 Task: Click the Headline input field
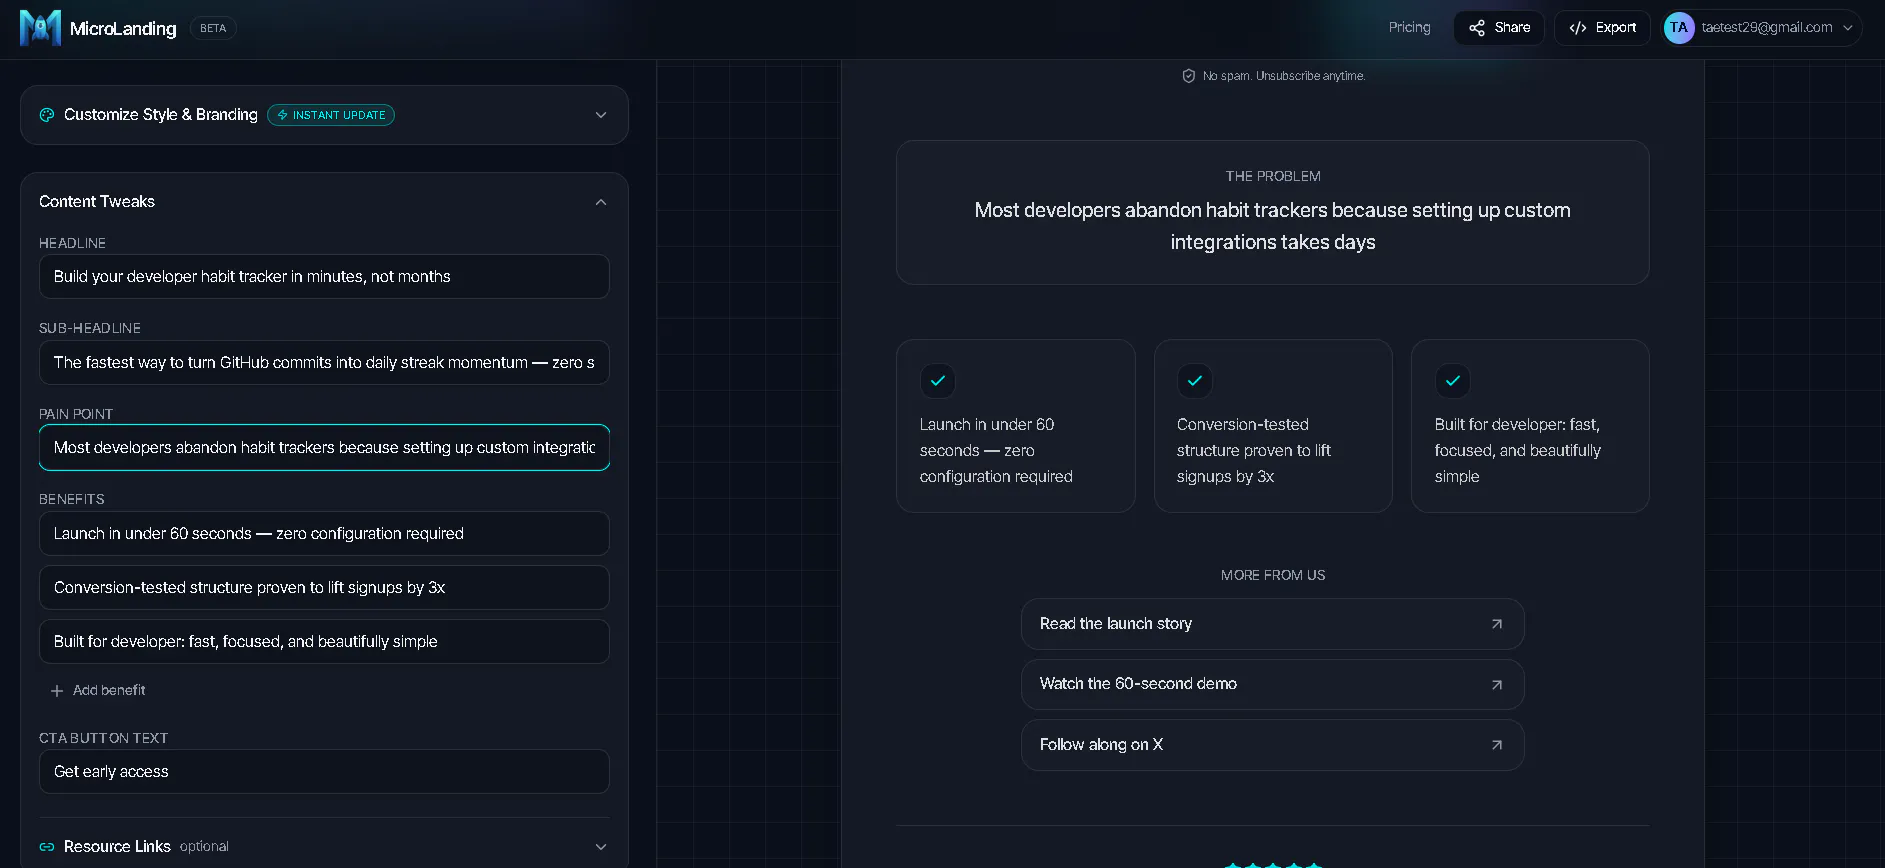click(324, 277)
